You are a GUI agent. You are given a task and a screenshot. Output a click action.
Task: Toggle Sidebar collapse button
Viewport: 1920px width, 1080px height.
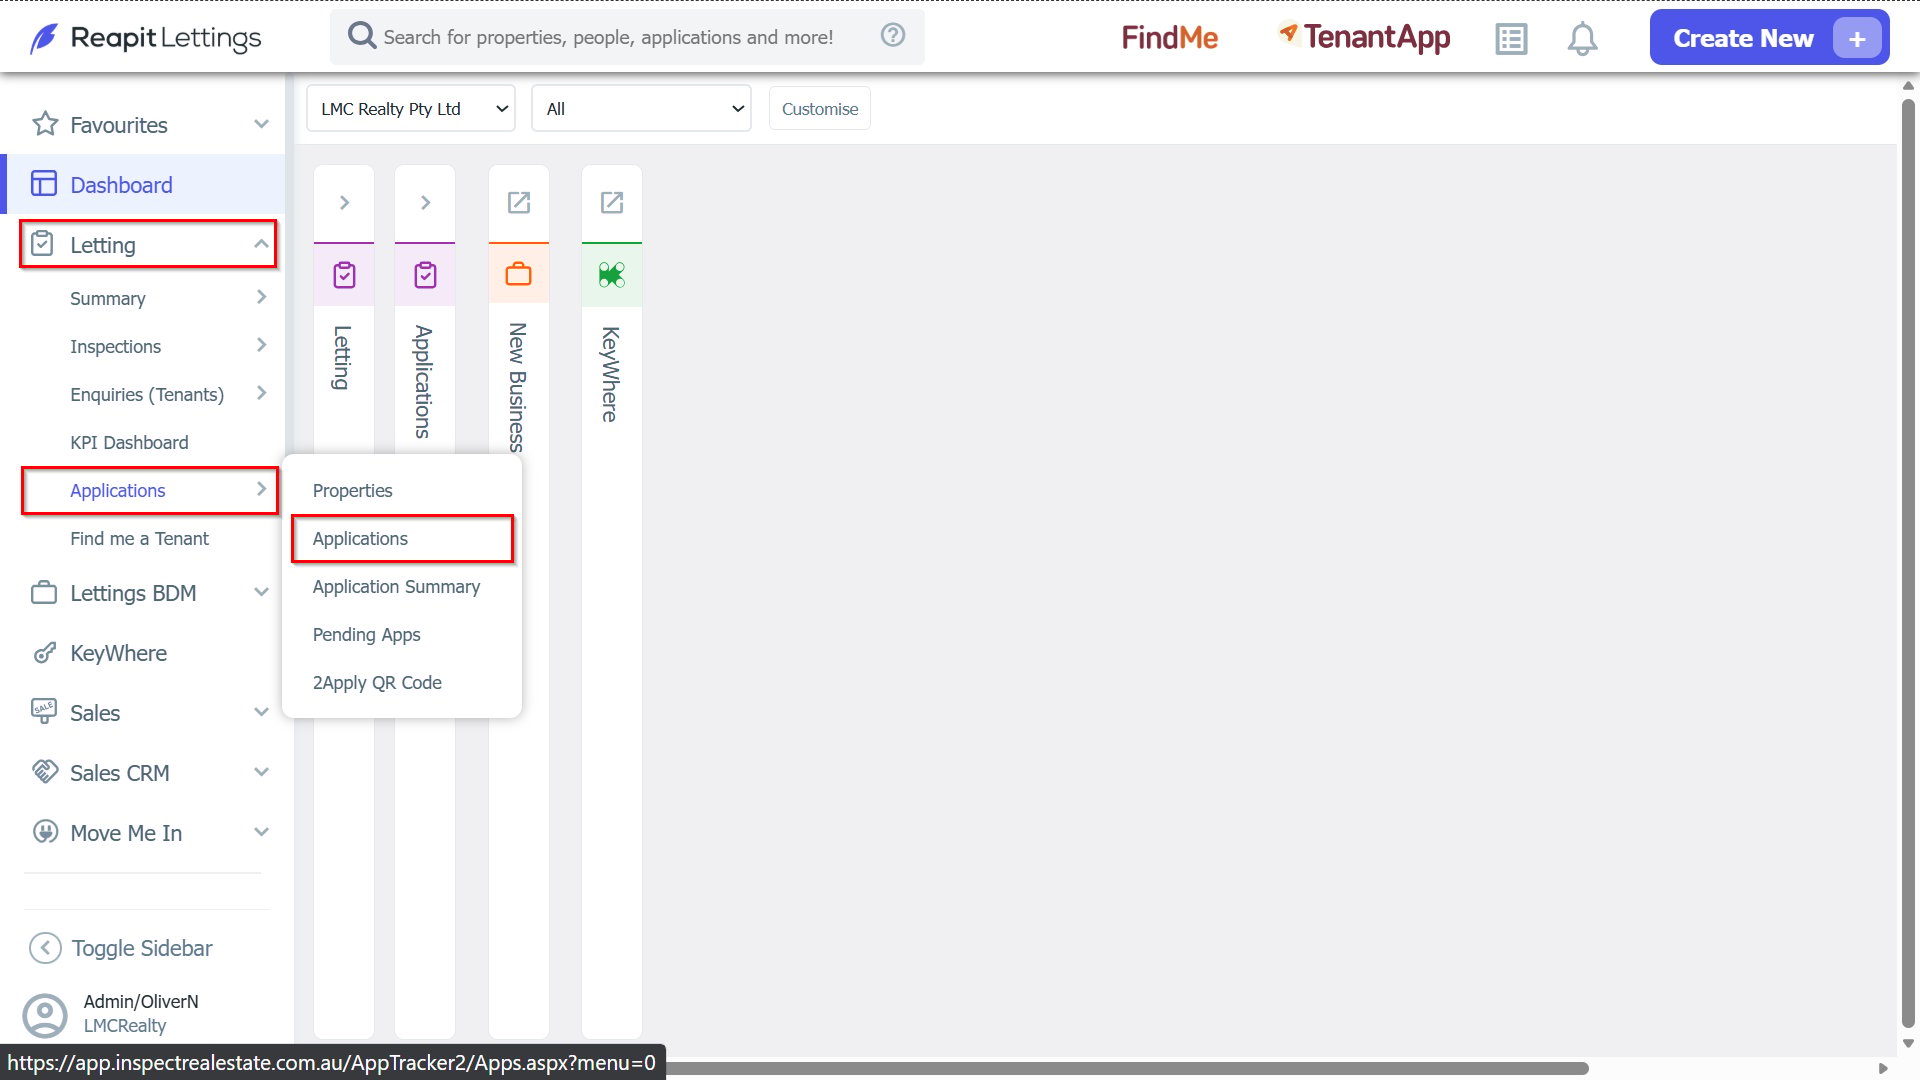coord(121,948)
